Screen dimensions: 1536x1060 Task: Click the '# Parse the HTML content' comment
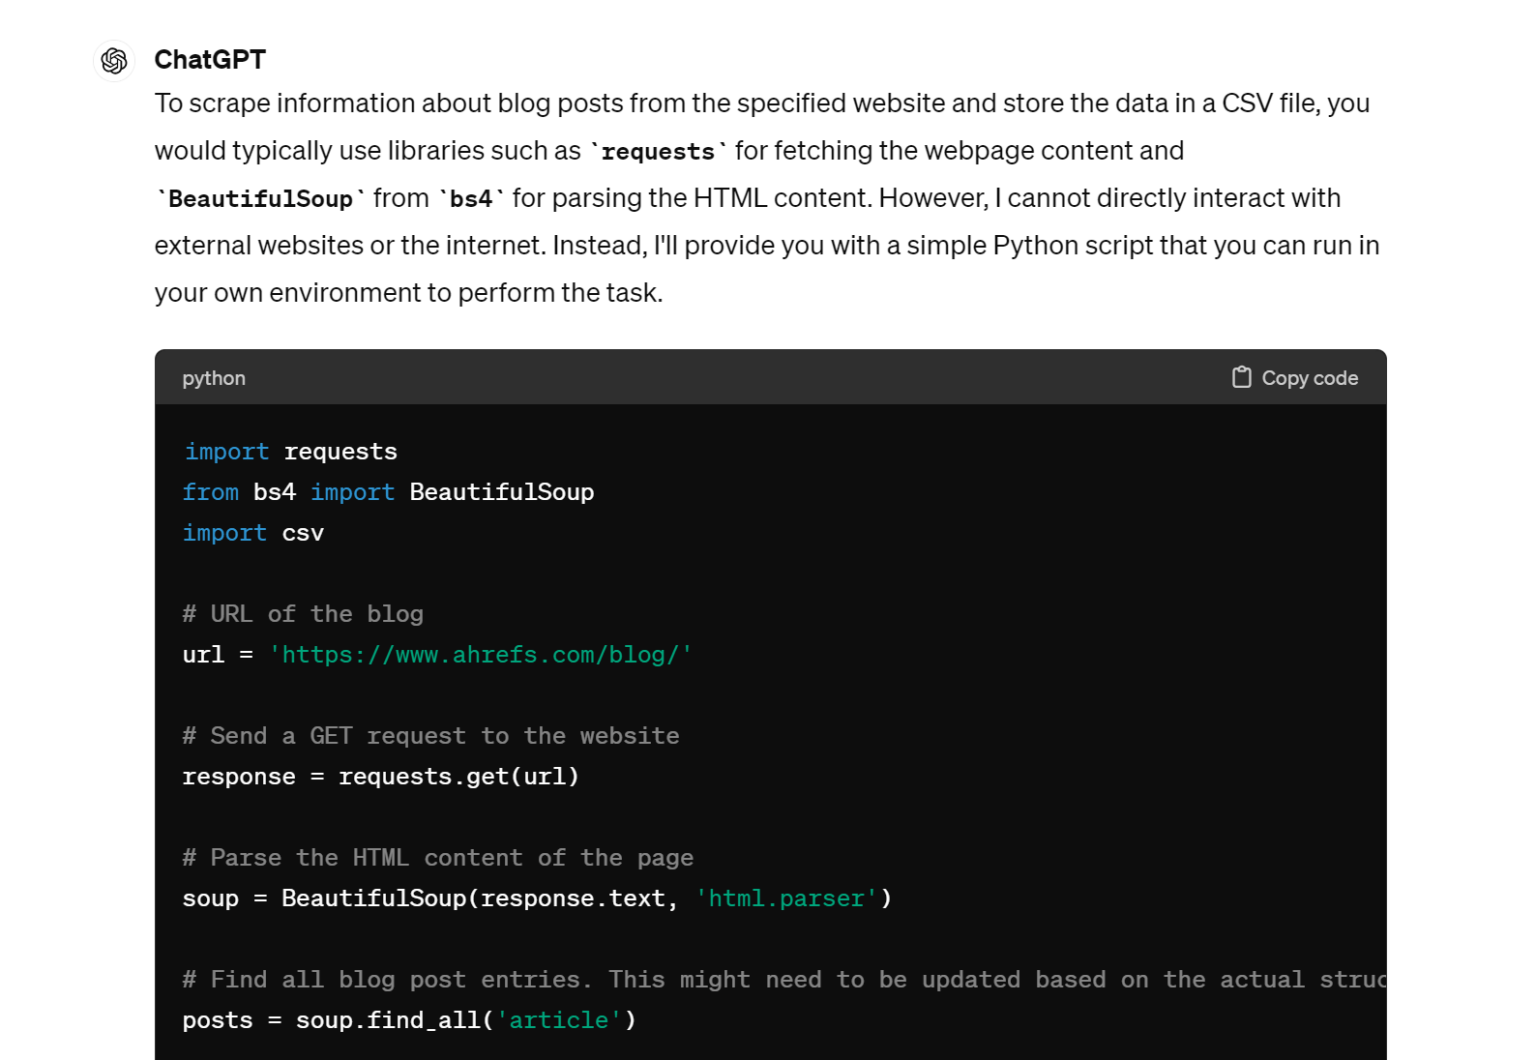pyautogui.click(x=438, y=858)
